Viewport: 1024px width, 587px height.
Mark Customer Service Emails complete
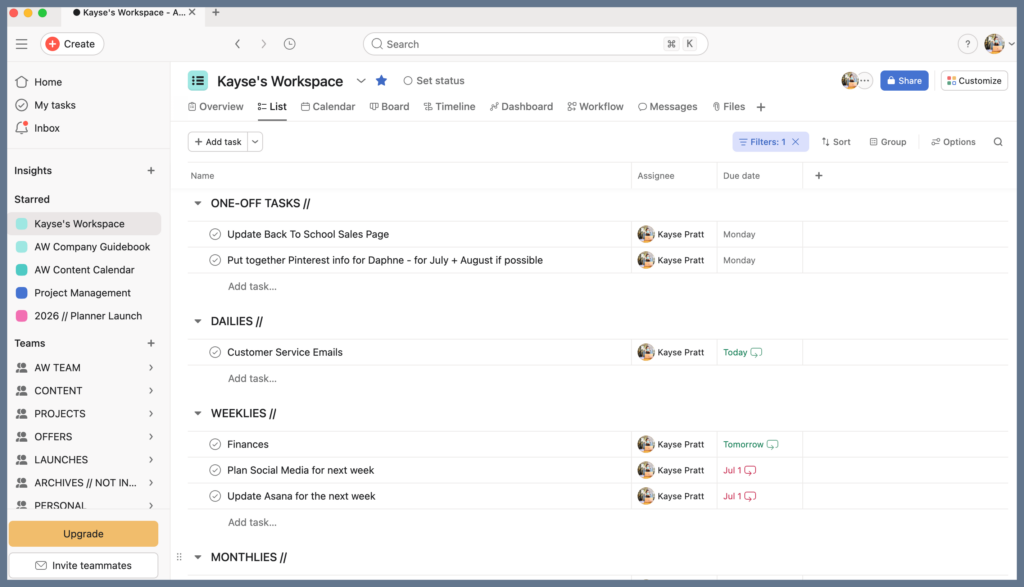pos(215,352)
